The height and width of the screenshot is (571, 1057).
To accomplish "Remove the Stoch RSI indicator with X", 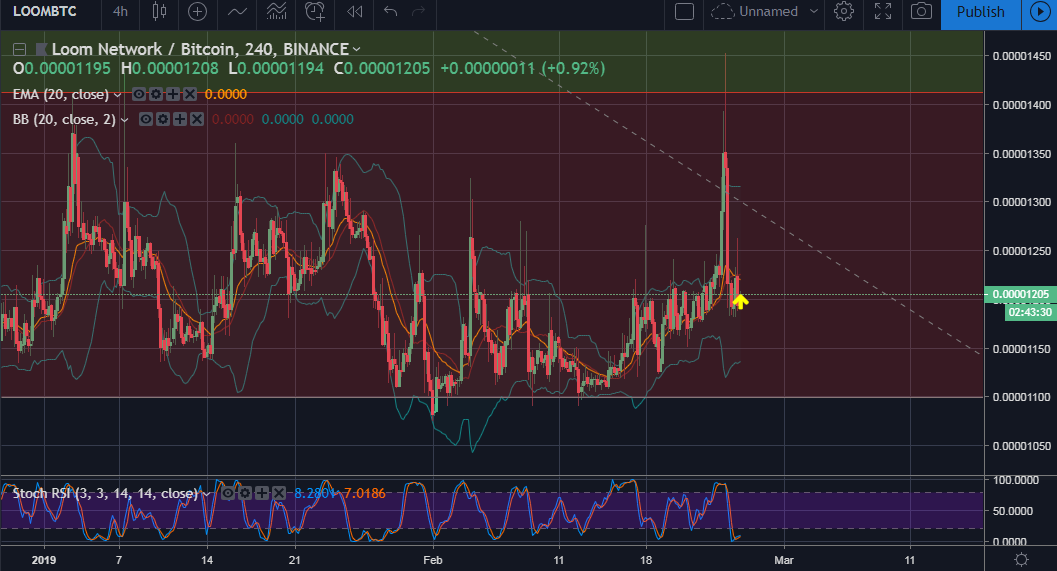I will (x=279, y=493).
